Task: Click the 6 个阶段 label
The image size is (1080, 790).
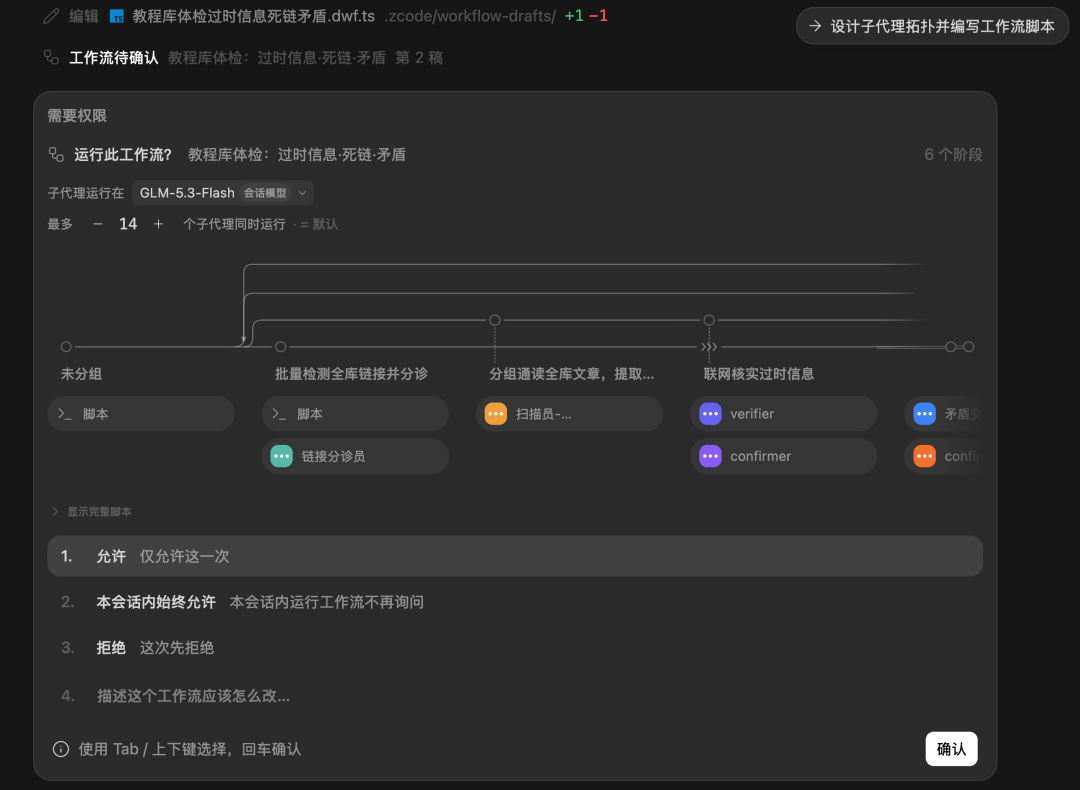Action: tap(953, 154)
